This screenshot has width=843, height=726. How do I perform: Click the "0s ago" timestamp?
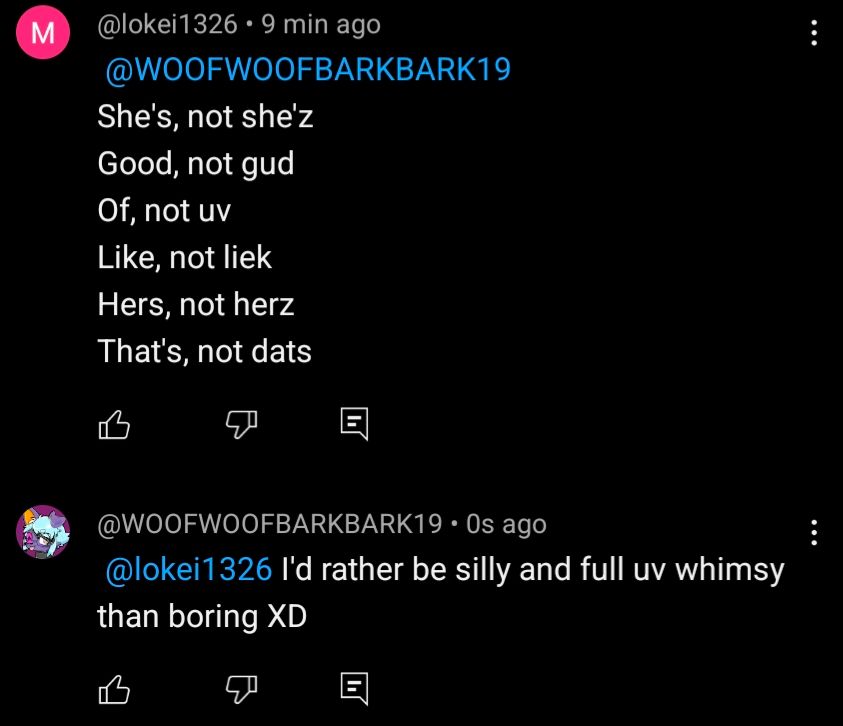pyautogui.click(x=506, y=523)
